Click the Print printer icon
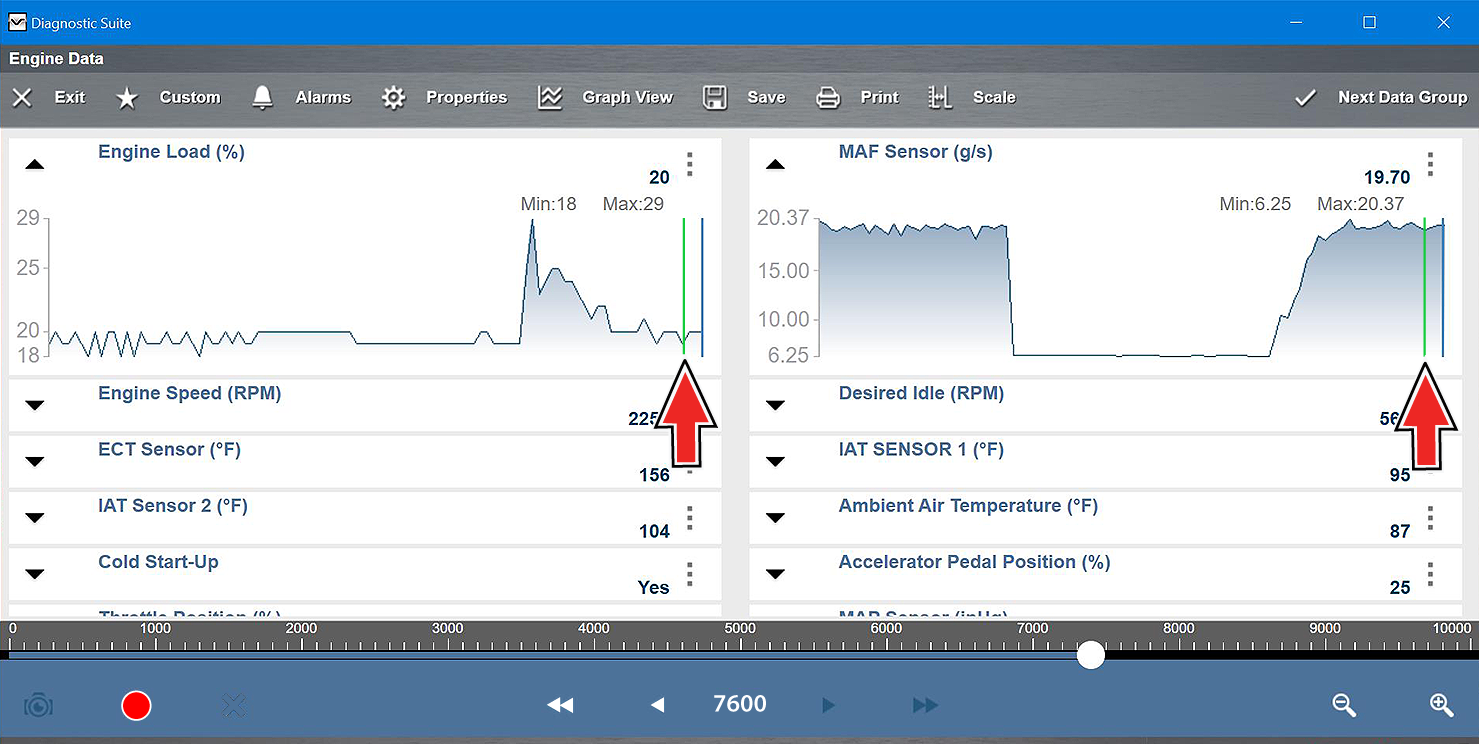The height and width of the screenshot is (744, 1479). click(828, 97)
